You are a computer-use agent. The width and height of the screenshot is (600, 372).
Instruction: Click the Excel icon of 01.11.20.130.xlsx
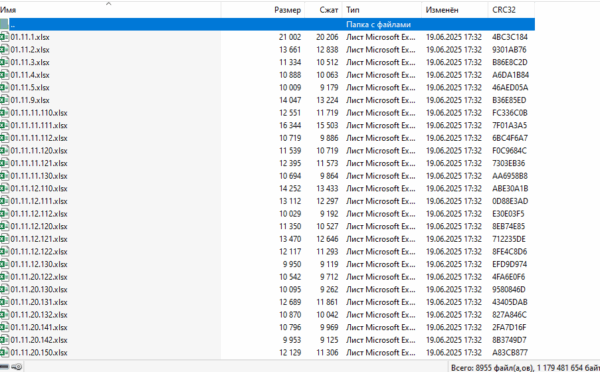click(4, 290)
